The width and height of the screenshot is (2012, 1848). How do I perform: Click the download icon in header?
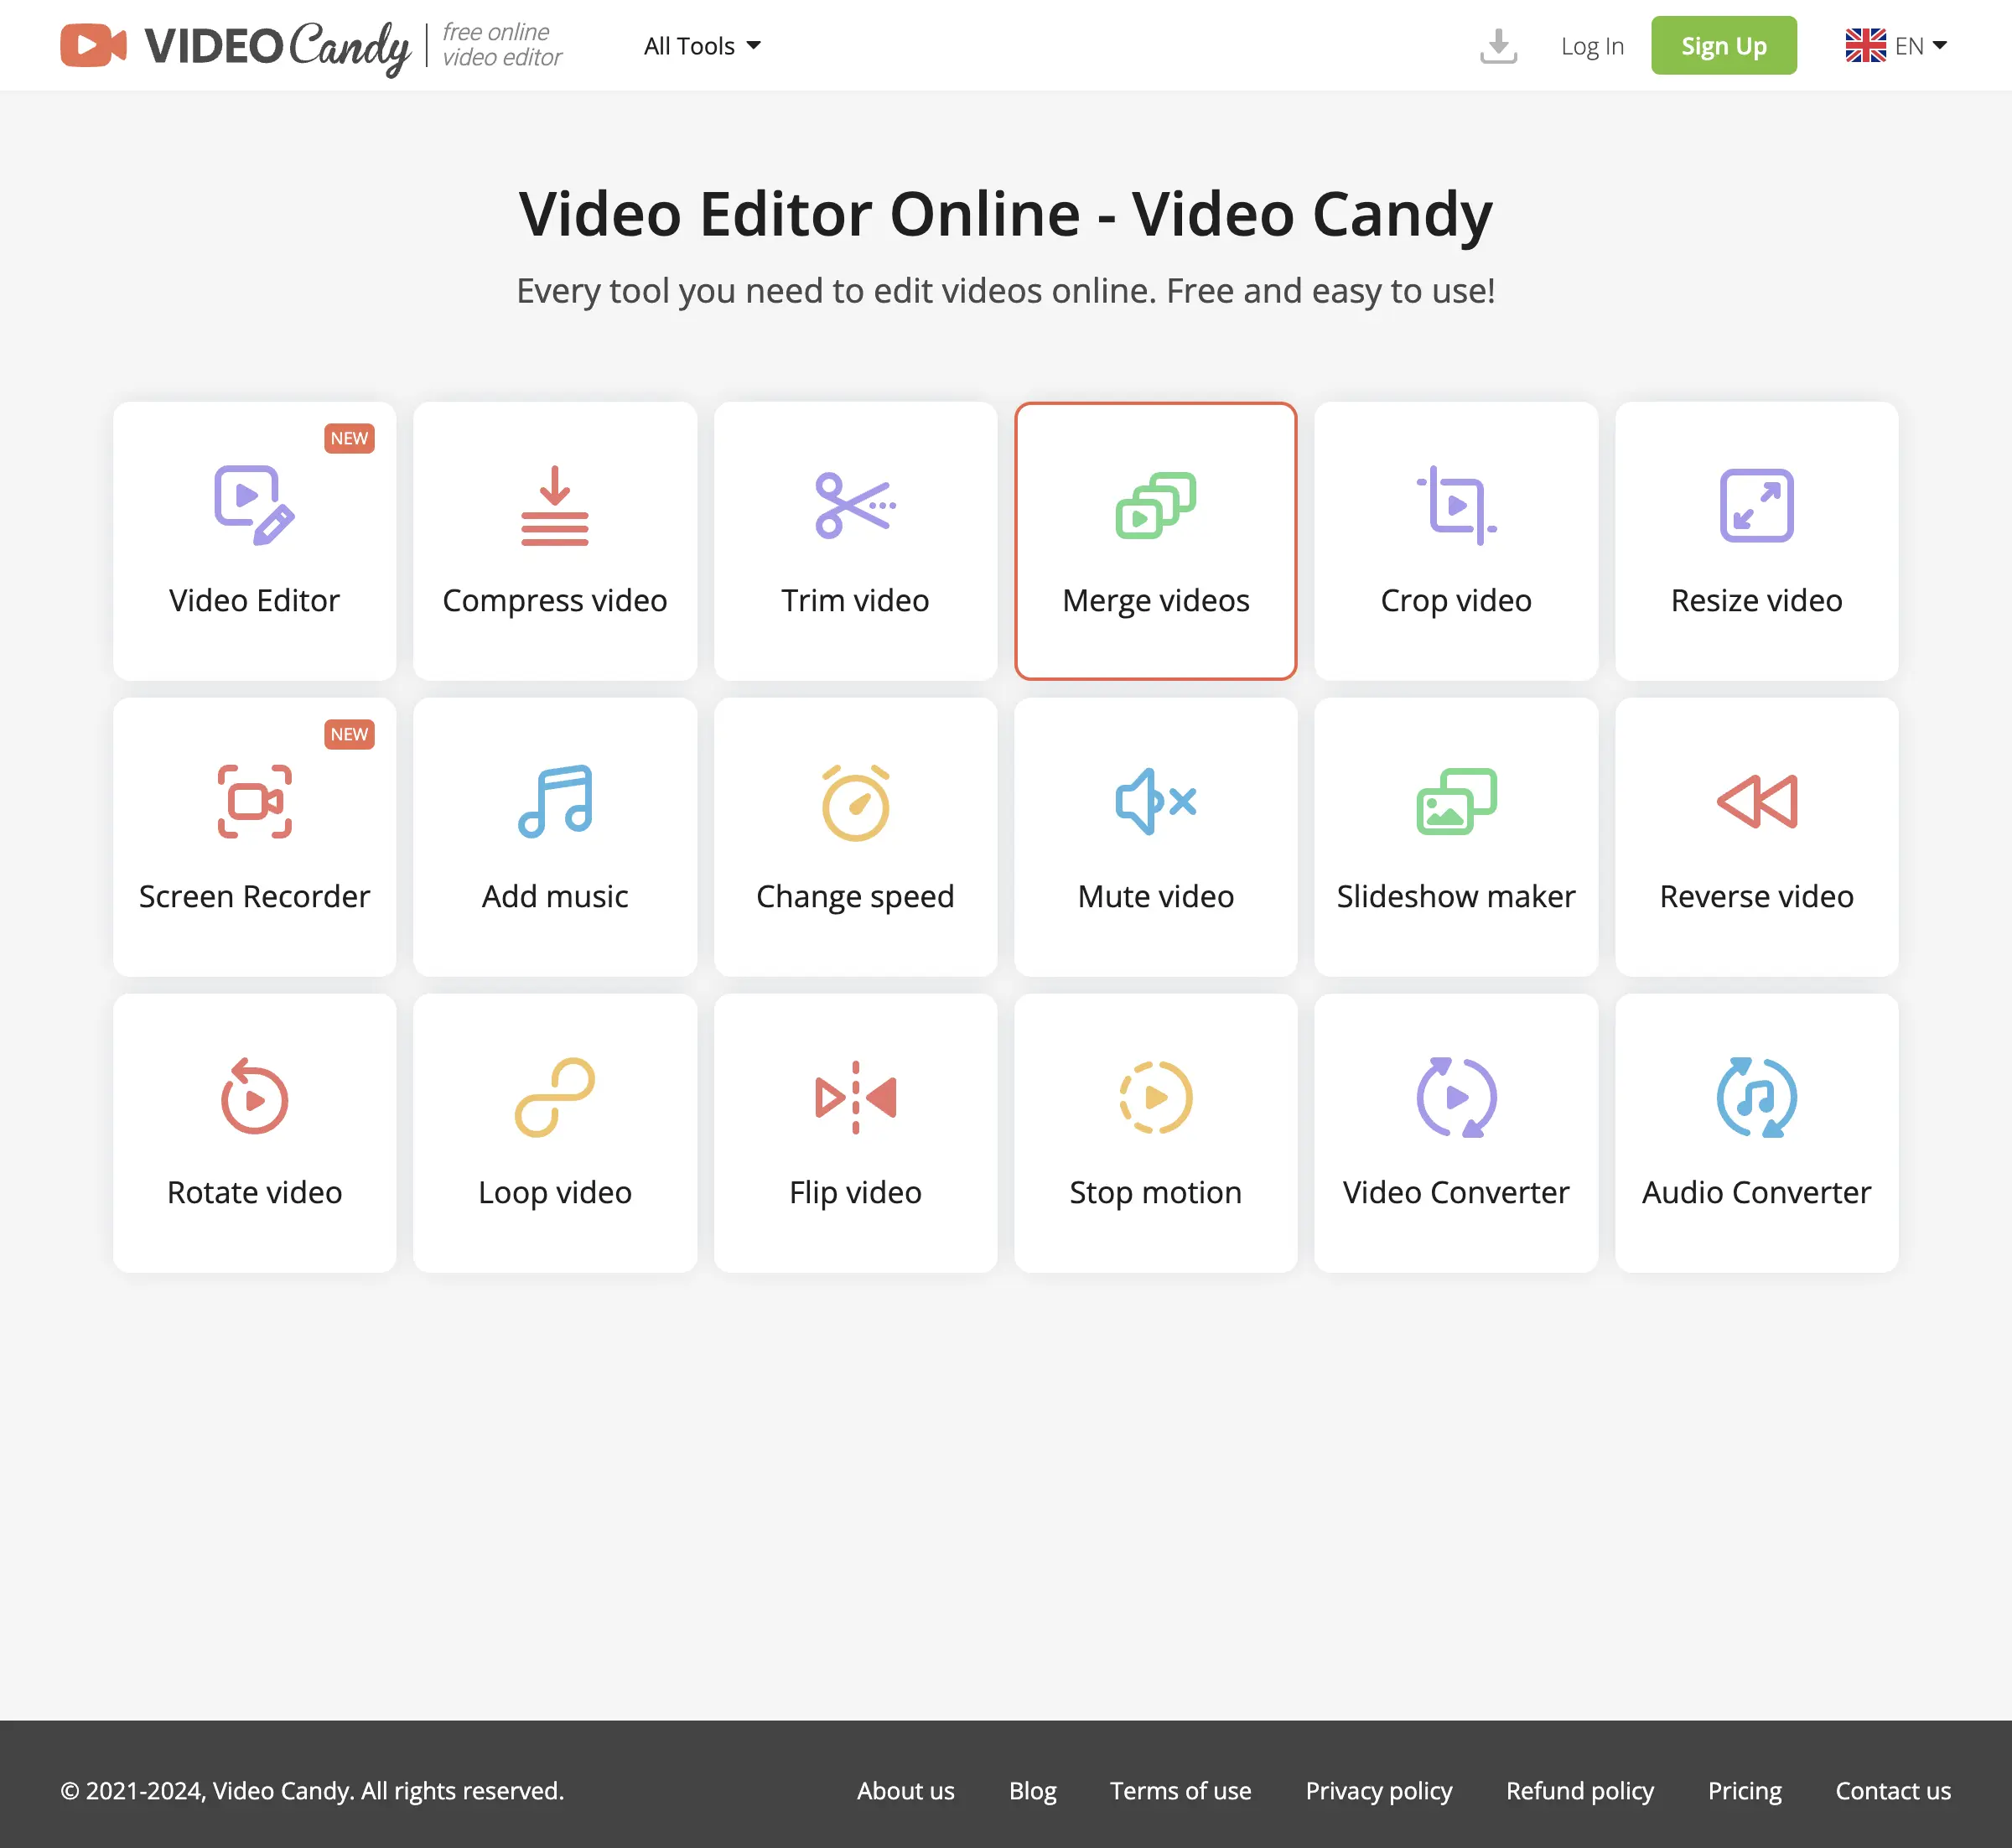pyautogui.click(x=1498, y=46)
